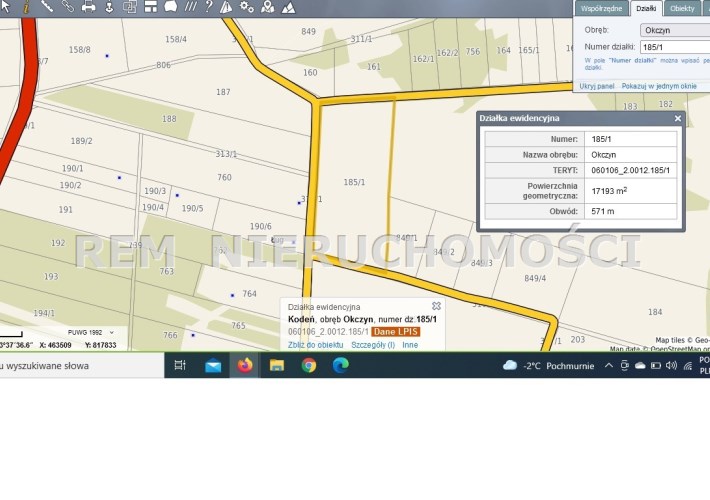710x500 pixels.
Task: Click the Ukryj panel link
Action: coord(596,86)
